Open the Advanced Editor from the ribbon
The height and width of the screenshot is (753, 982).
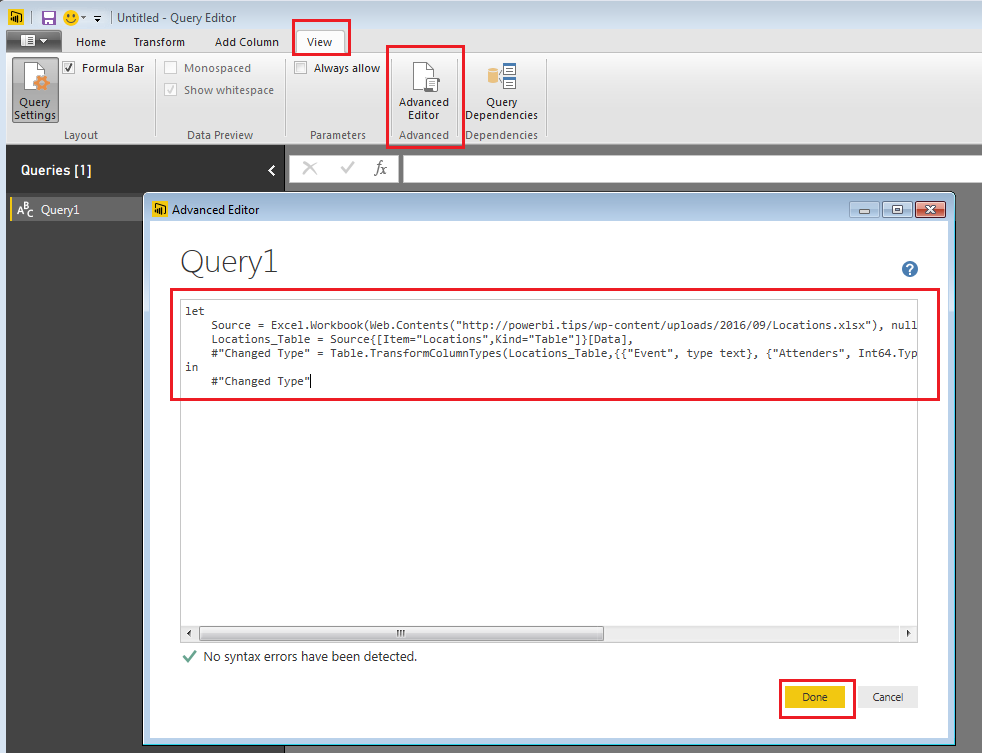(424, 91)
